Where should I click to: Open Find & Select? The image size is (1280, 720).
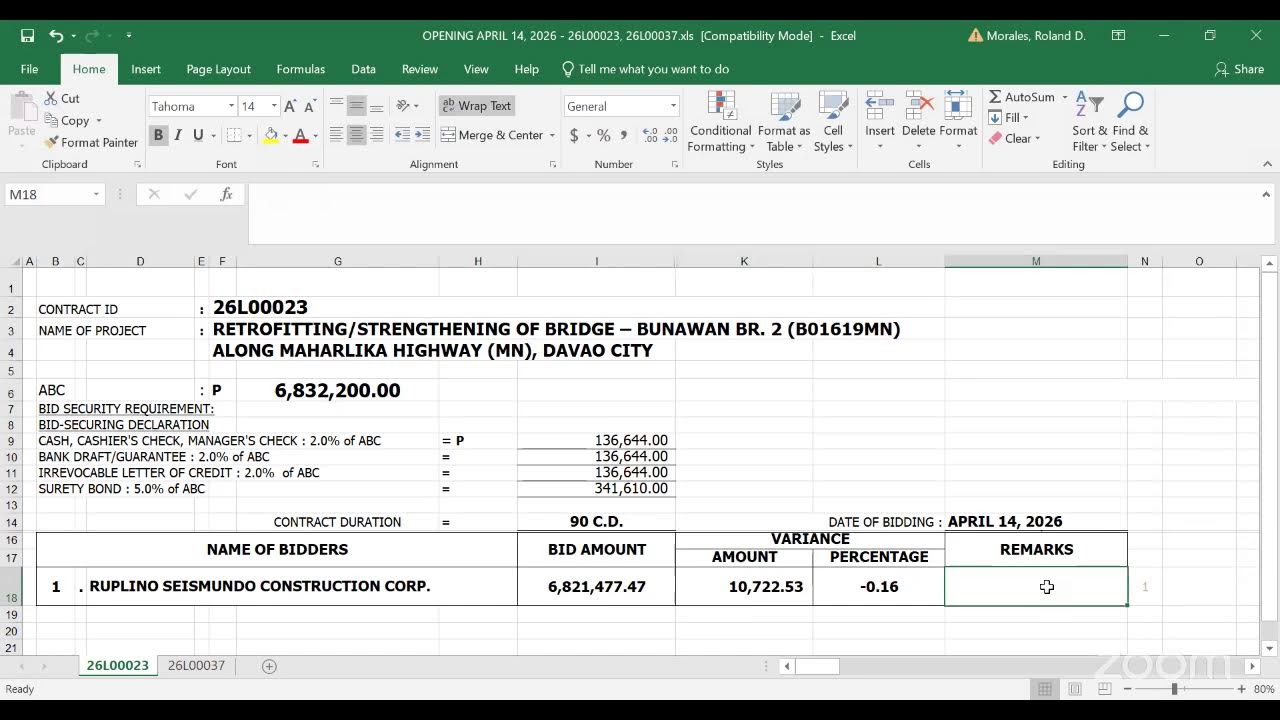click(x=1130, y=122)
